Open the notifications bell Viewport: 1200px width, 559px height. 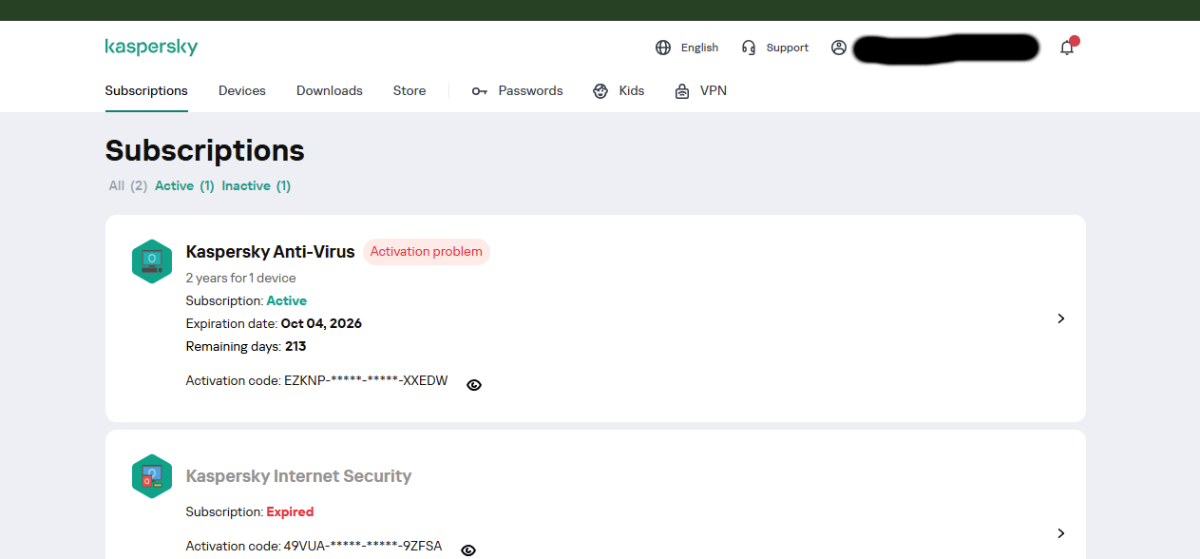[1067, 48]
